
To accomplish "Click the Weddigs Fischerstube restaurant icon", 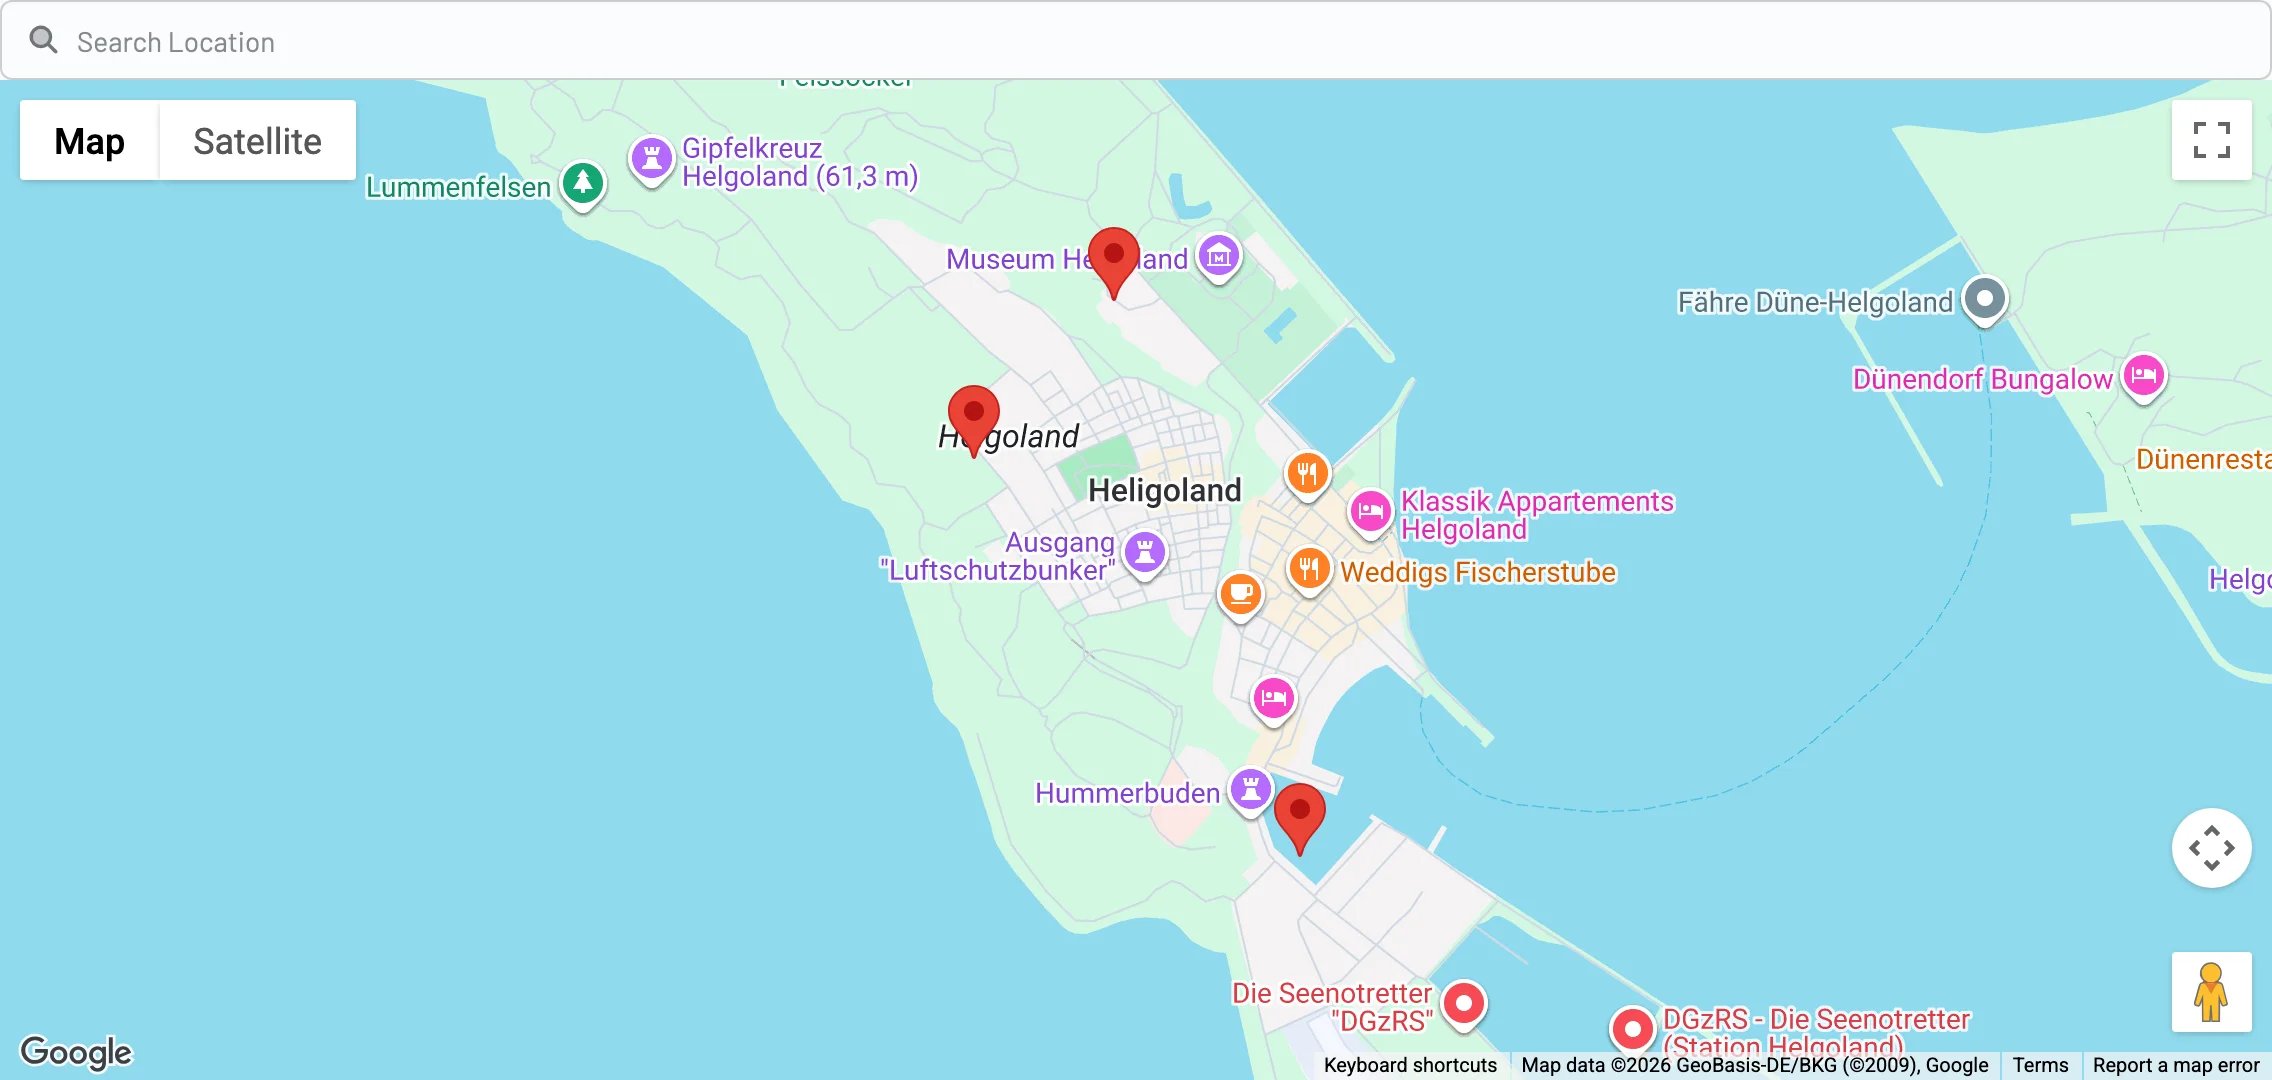I will (x=1309, y=571).
